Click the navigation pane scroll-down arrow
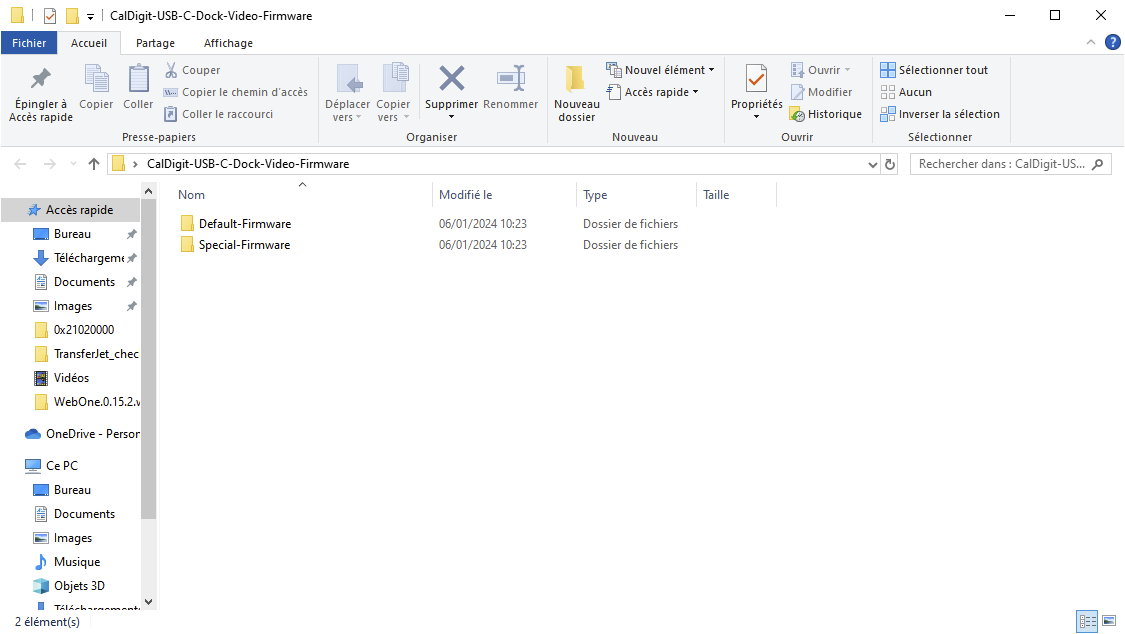1125x634 pixels. pos(149,602)
